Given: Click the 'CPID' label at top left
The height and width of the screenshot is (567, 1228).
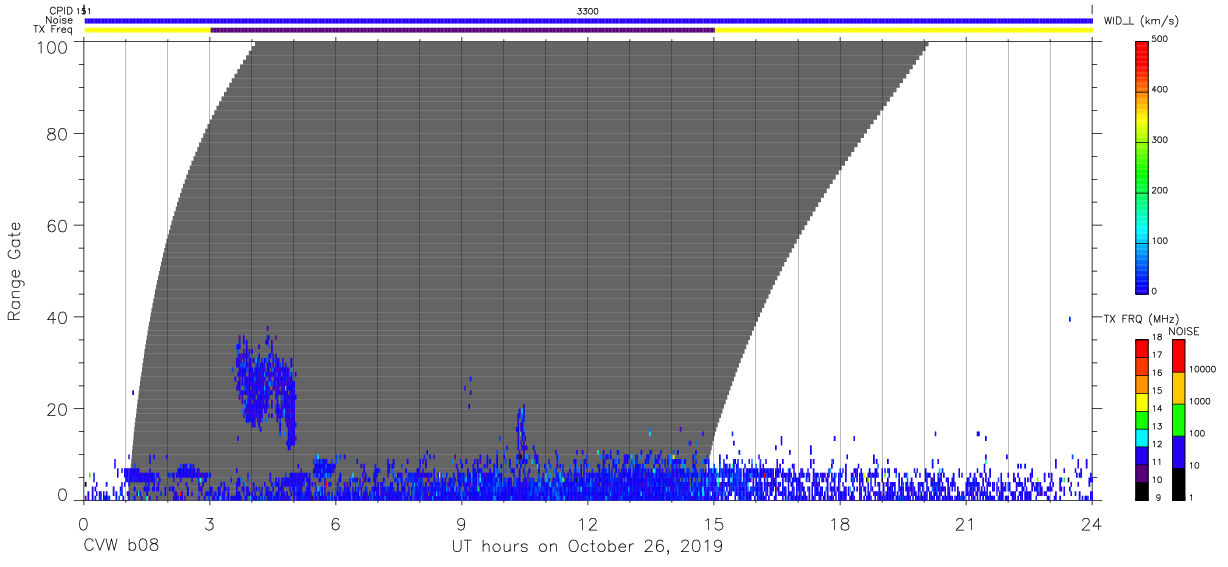Looking at the screenshot, I should point(61,11).
